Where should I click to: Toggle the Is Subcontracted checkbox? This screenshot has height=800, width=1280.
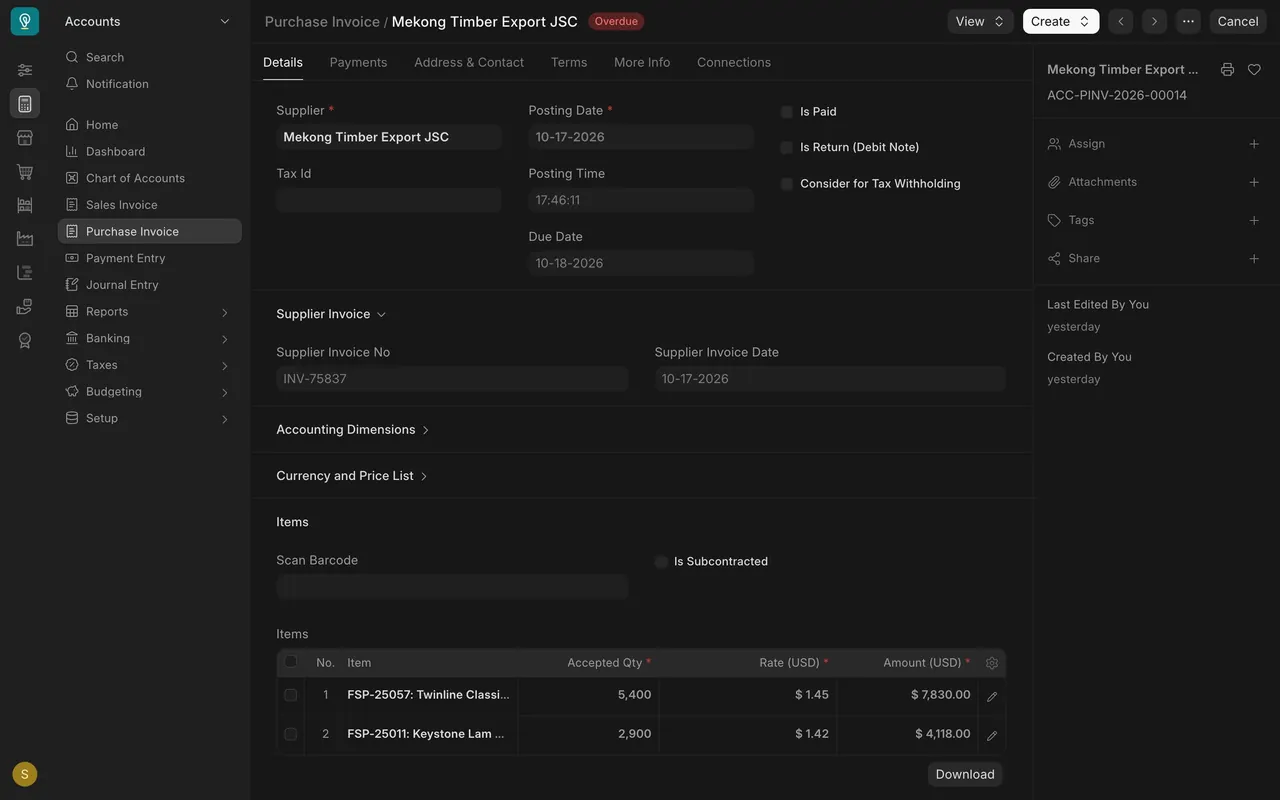[x=661, y=562]
